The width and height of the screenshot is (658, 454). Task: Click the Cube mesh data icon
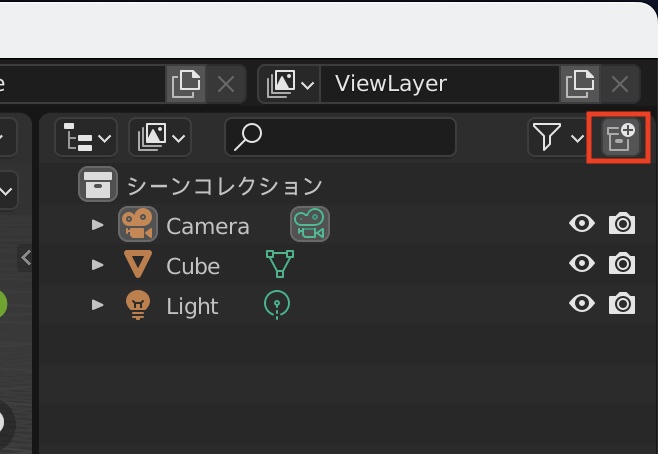[x=280, y=264]
